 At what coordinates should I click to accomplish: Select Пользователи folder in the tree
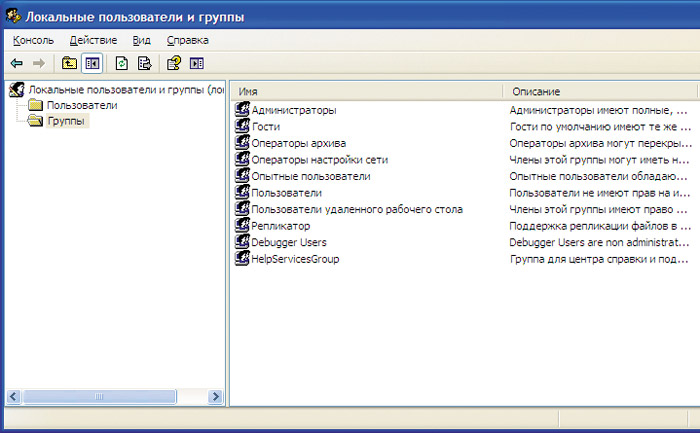tap(82, 105)
